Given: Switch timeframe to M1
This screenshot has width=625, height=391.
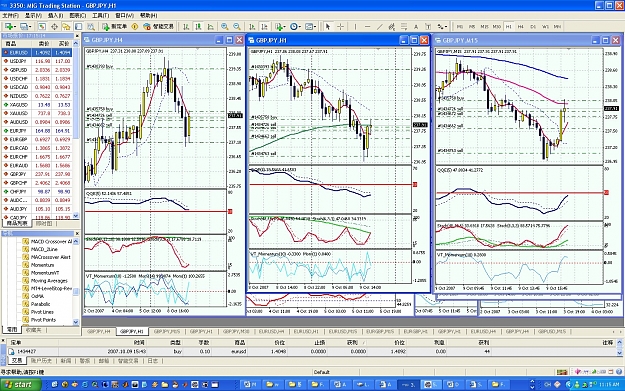Looking at the screenshot, I should tap(460, 27).
